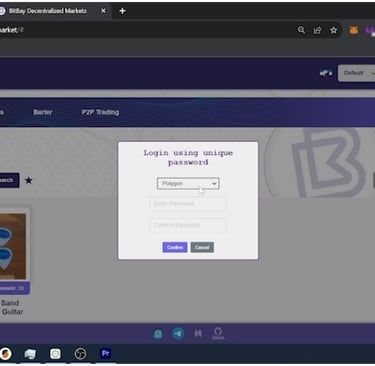
Task: Open the Medium icon in footer
Action: 198,333
